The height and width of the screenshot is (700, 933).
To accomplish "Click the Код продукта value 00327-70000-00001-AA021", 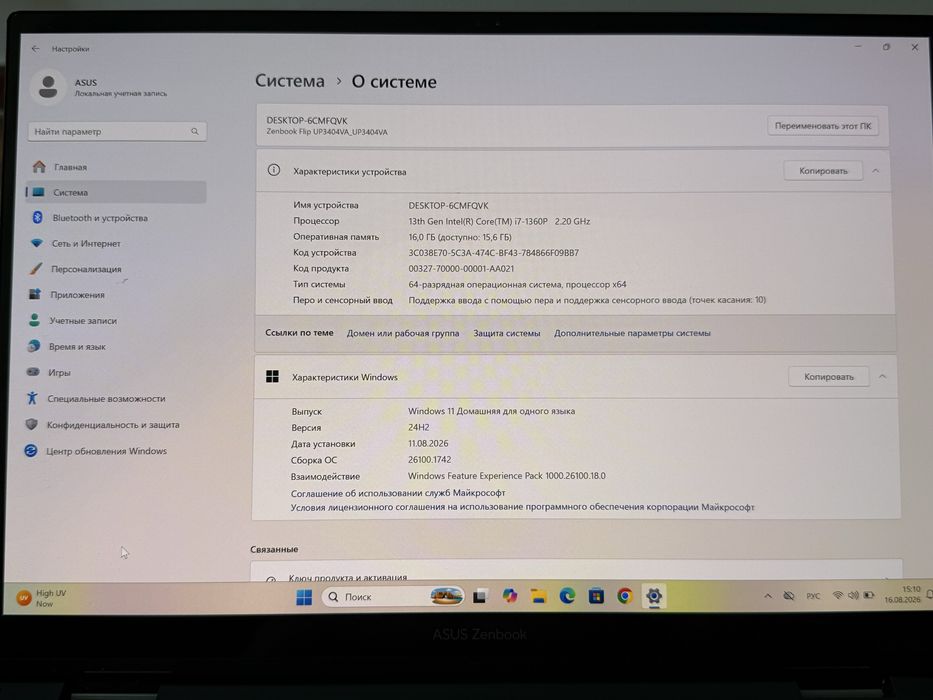I will click(461, 269).
